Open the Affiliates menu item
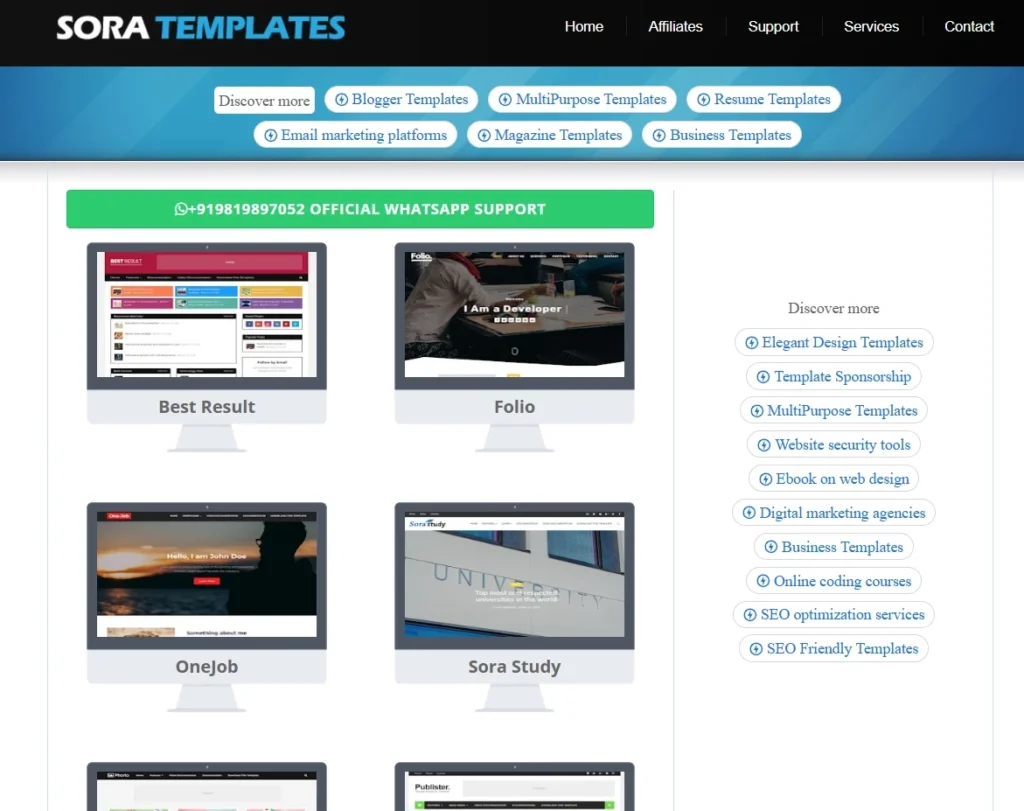Viewport: 1024px width, 811px height. [x=675, y=27]
